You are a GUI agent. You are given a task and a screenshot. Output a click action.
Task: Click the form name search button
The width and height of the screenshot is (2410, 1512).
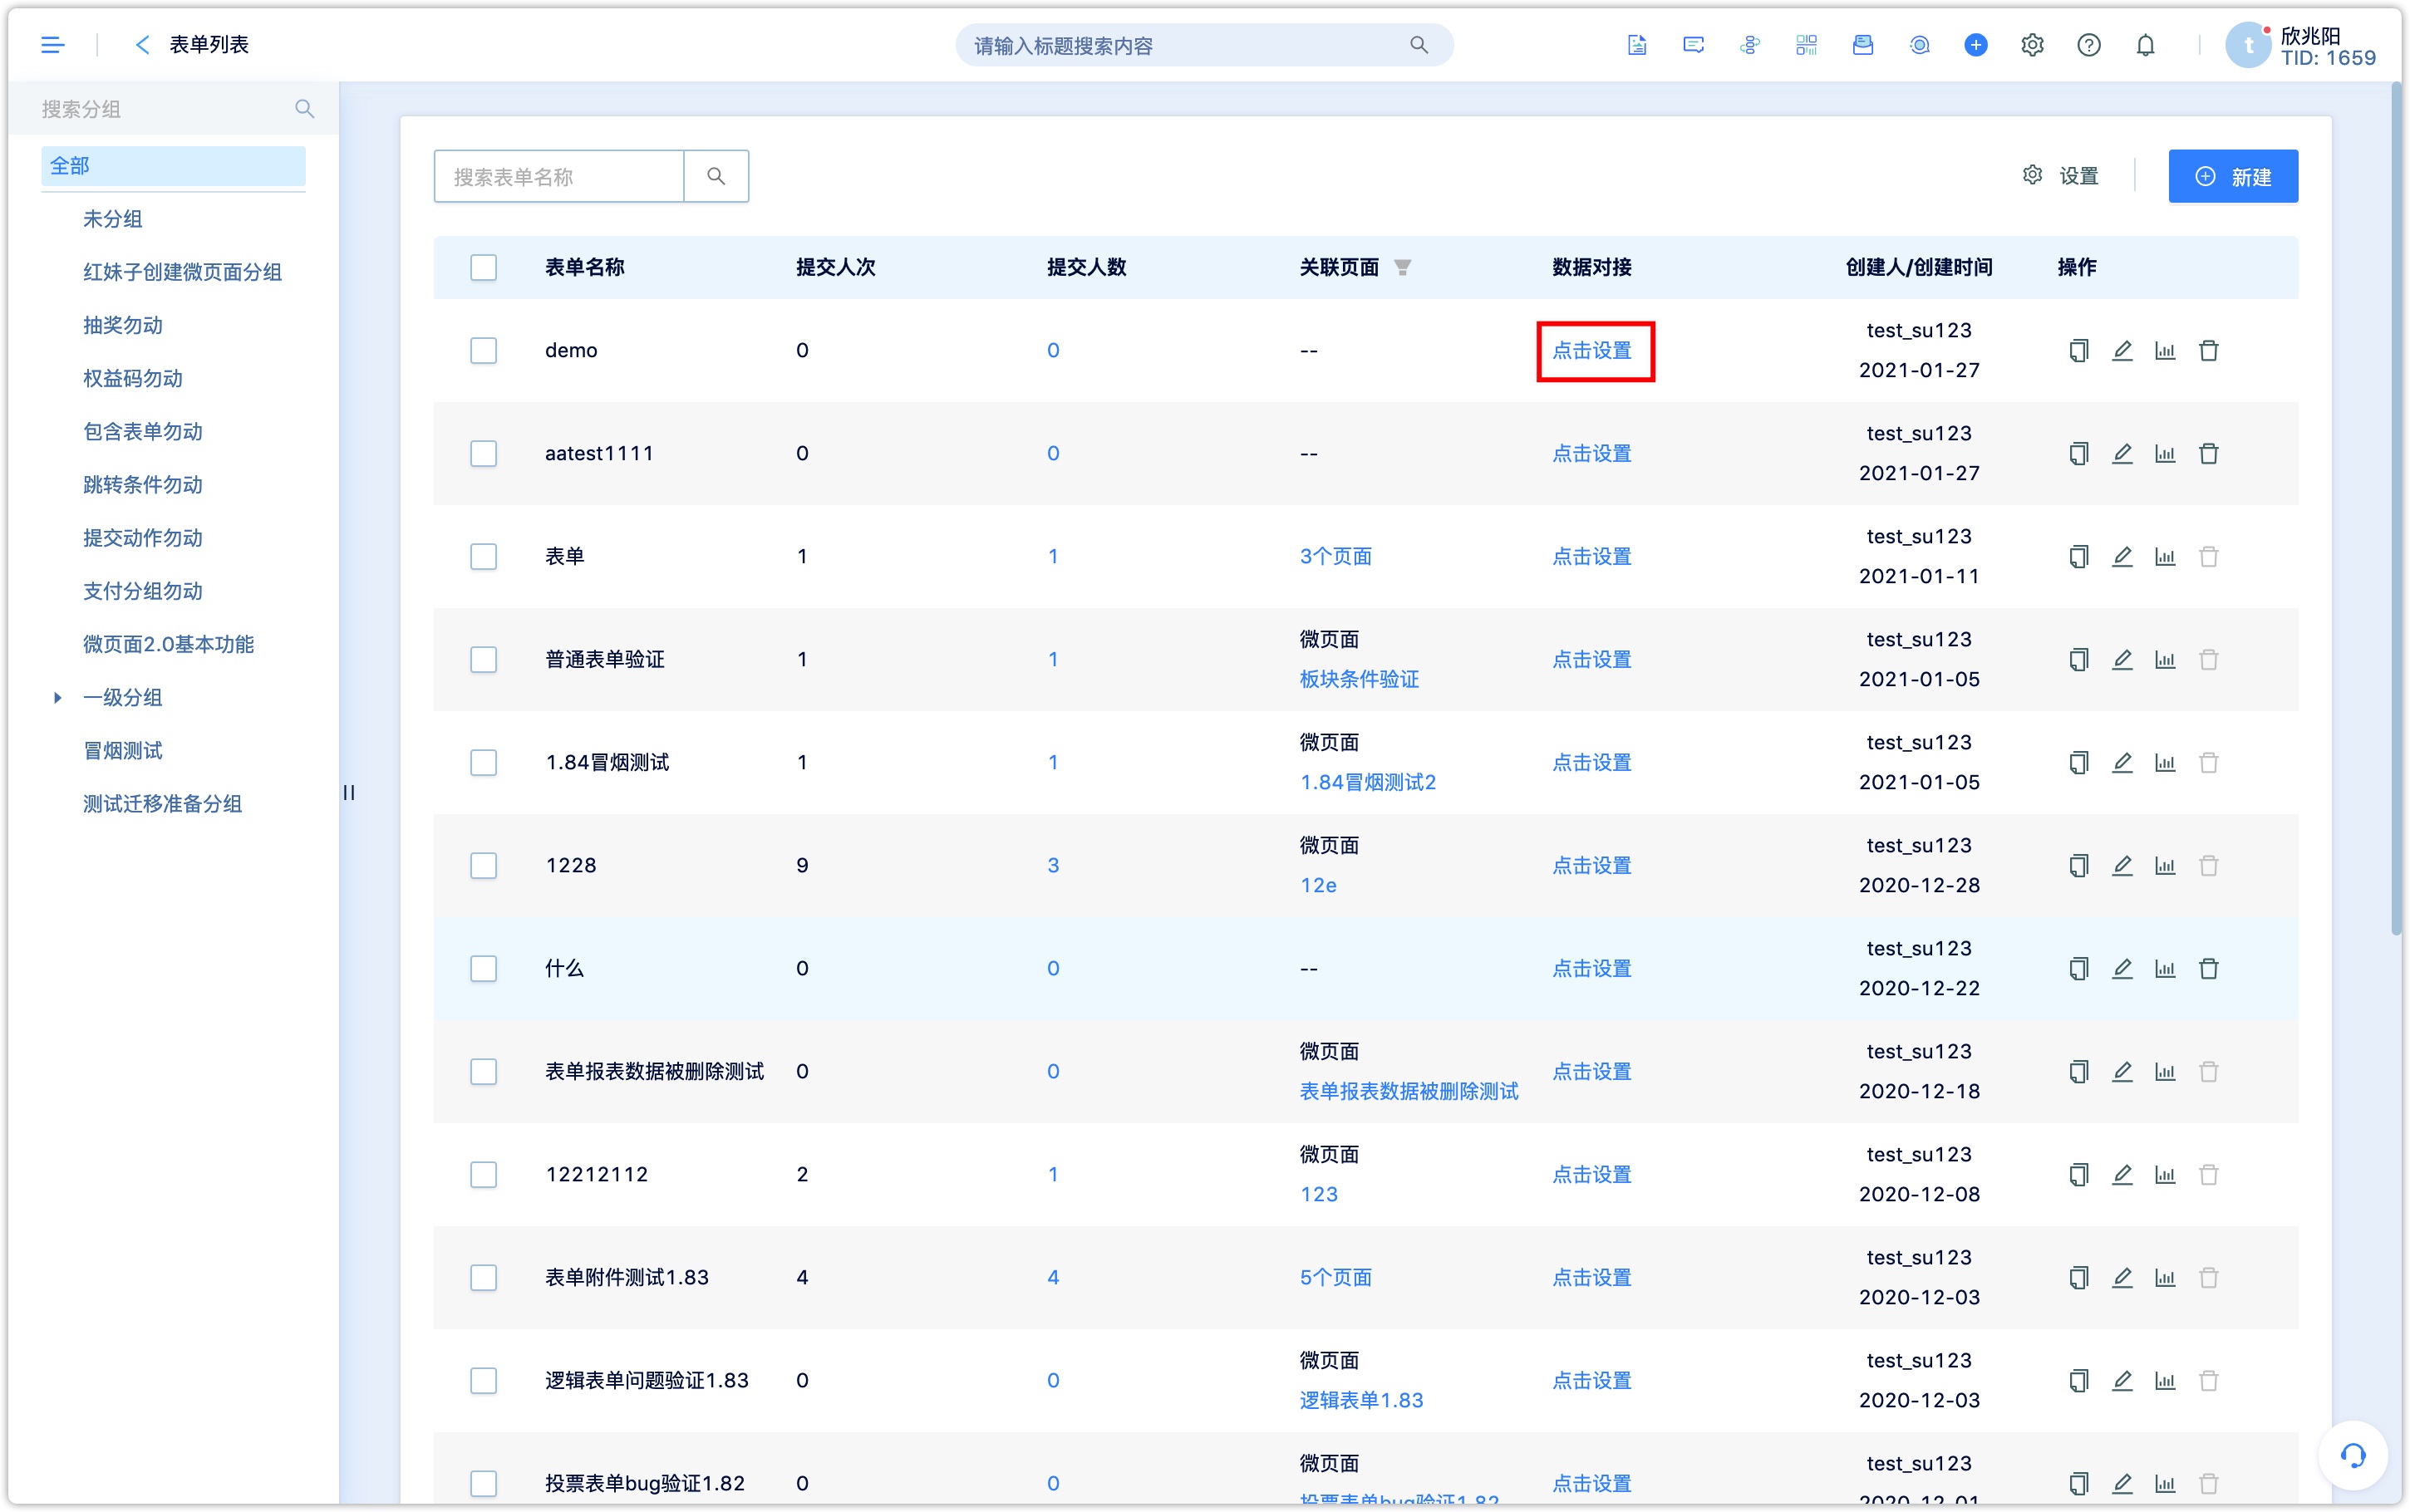(716, 176)
